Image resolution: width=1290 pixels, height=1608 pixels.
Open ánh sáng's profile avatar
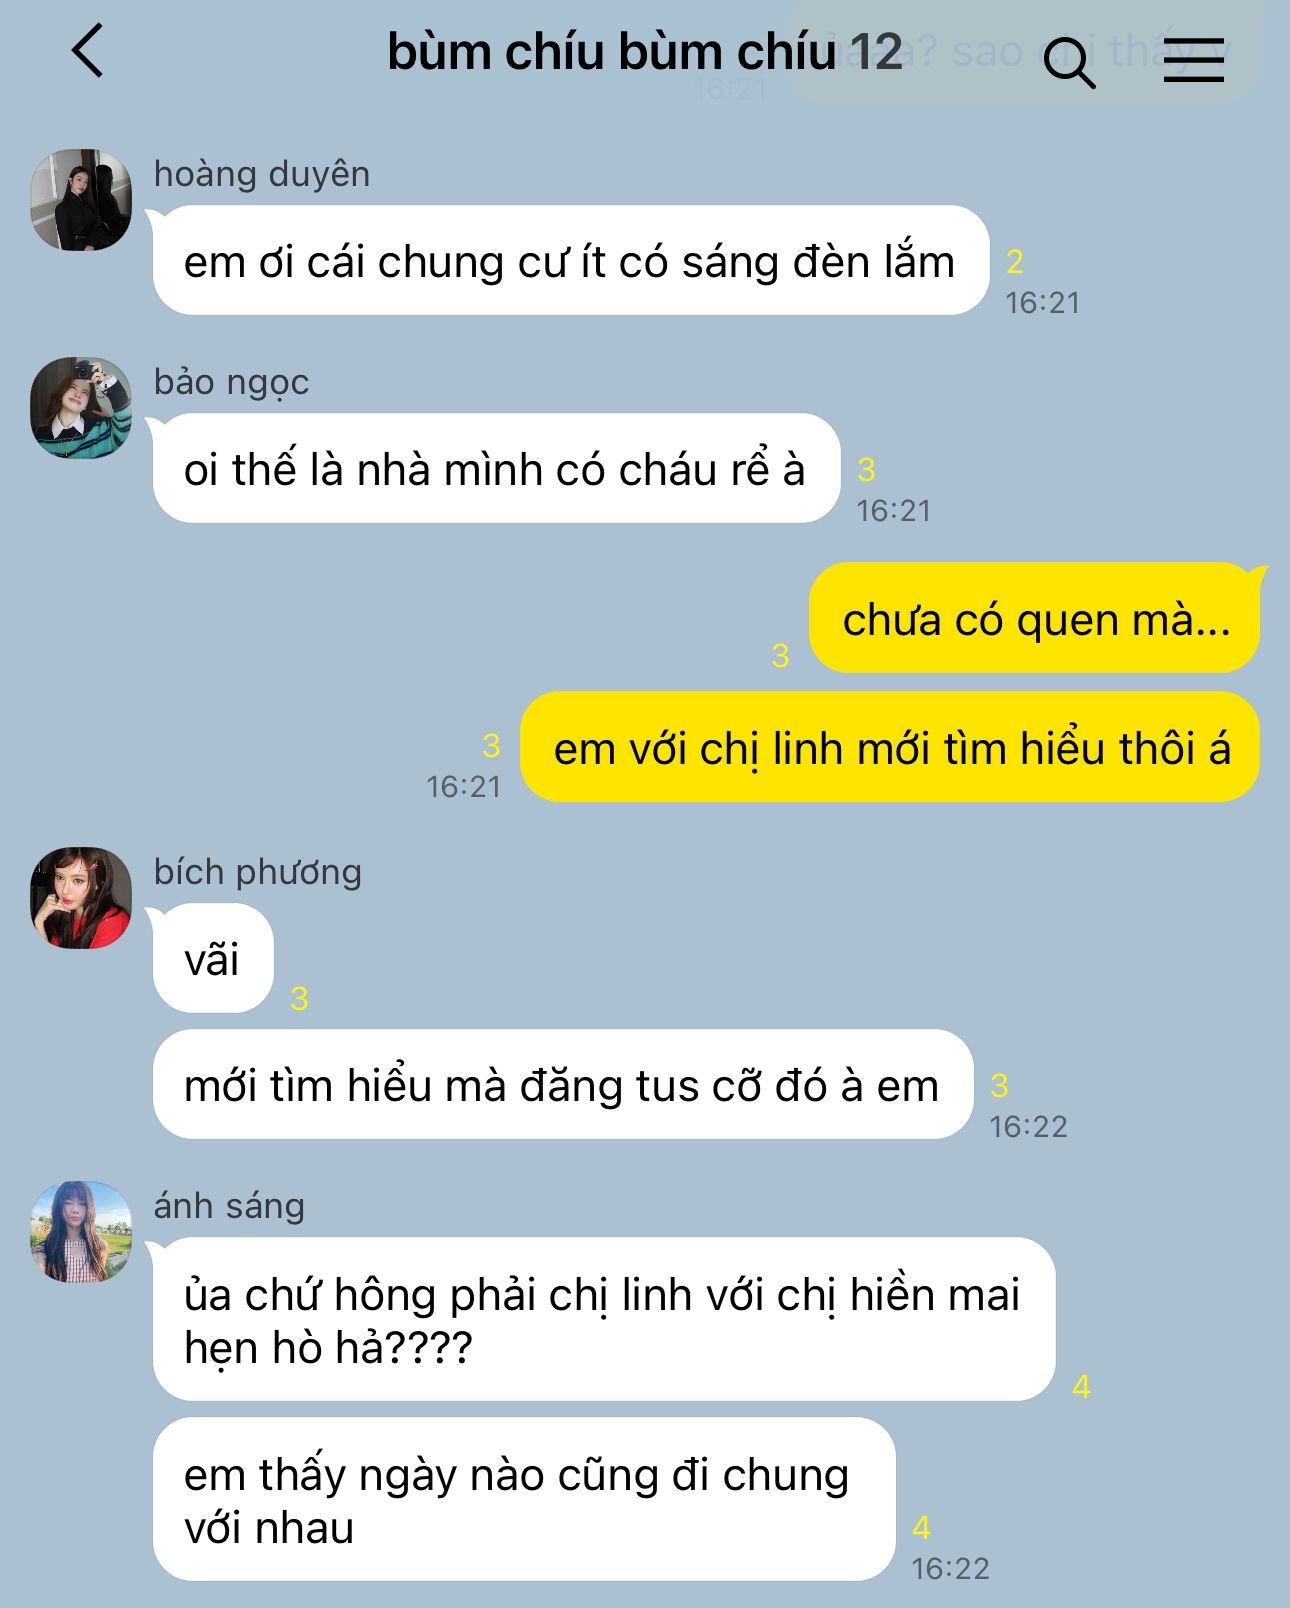[81, 1232]
